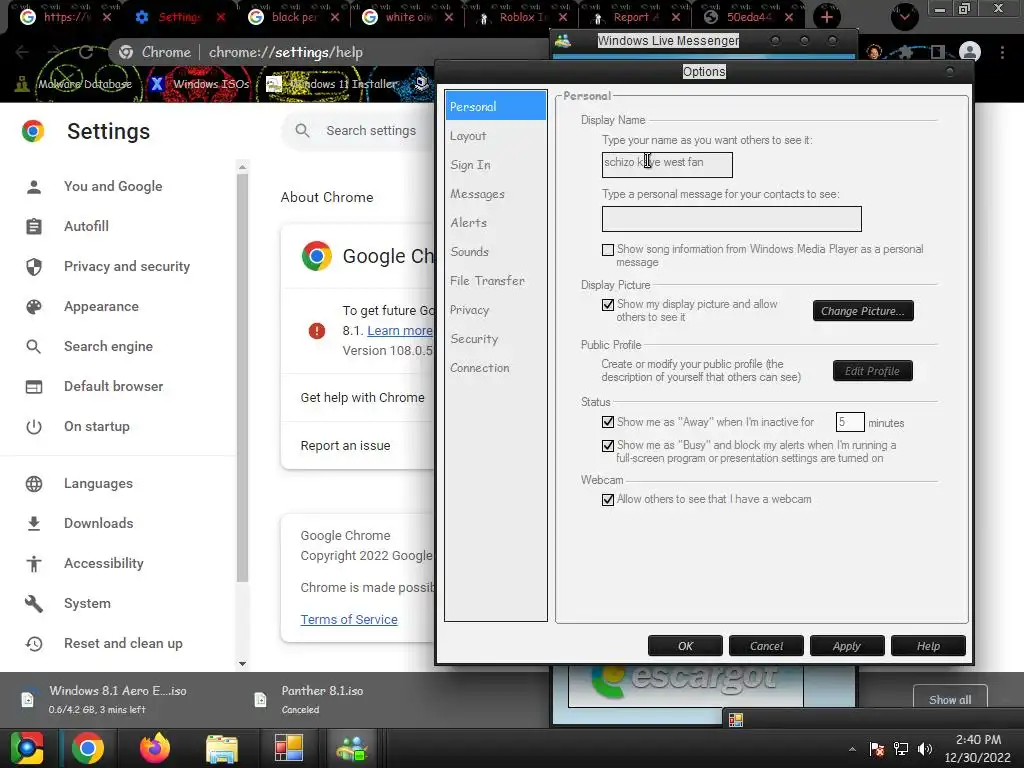Click Apply in the Options dialog

coord(847,646)
